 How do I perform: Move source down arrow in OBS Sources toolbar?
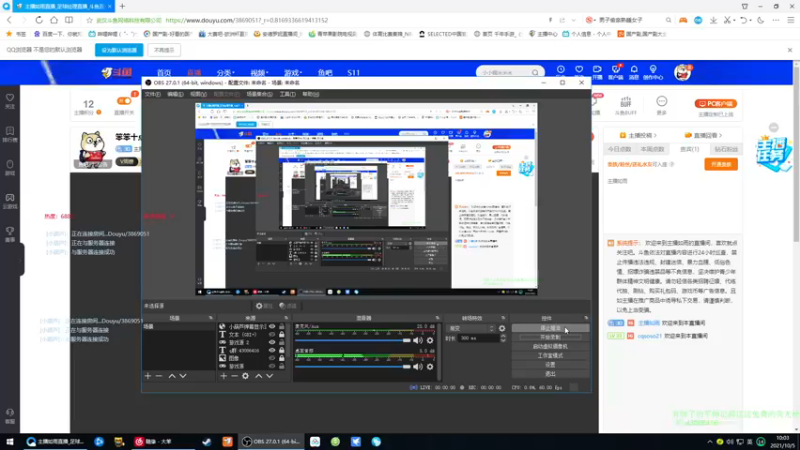[x=269, y=376]
